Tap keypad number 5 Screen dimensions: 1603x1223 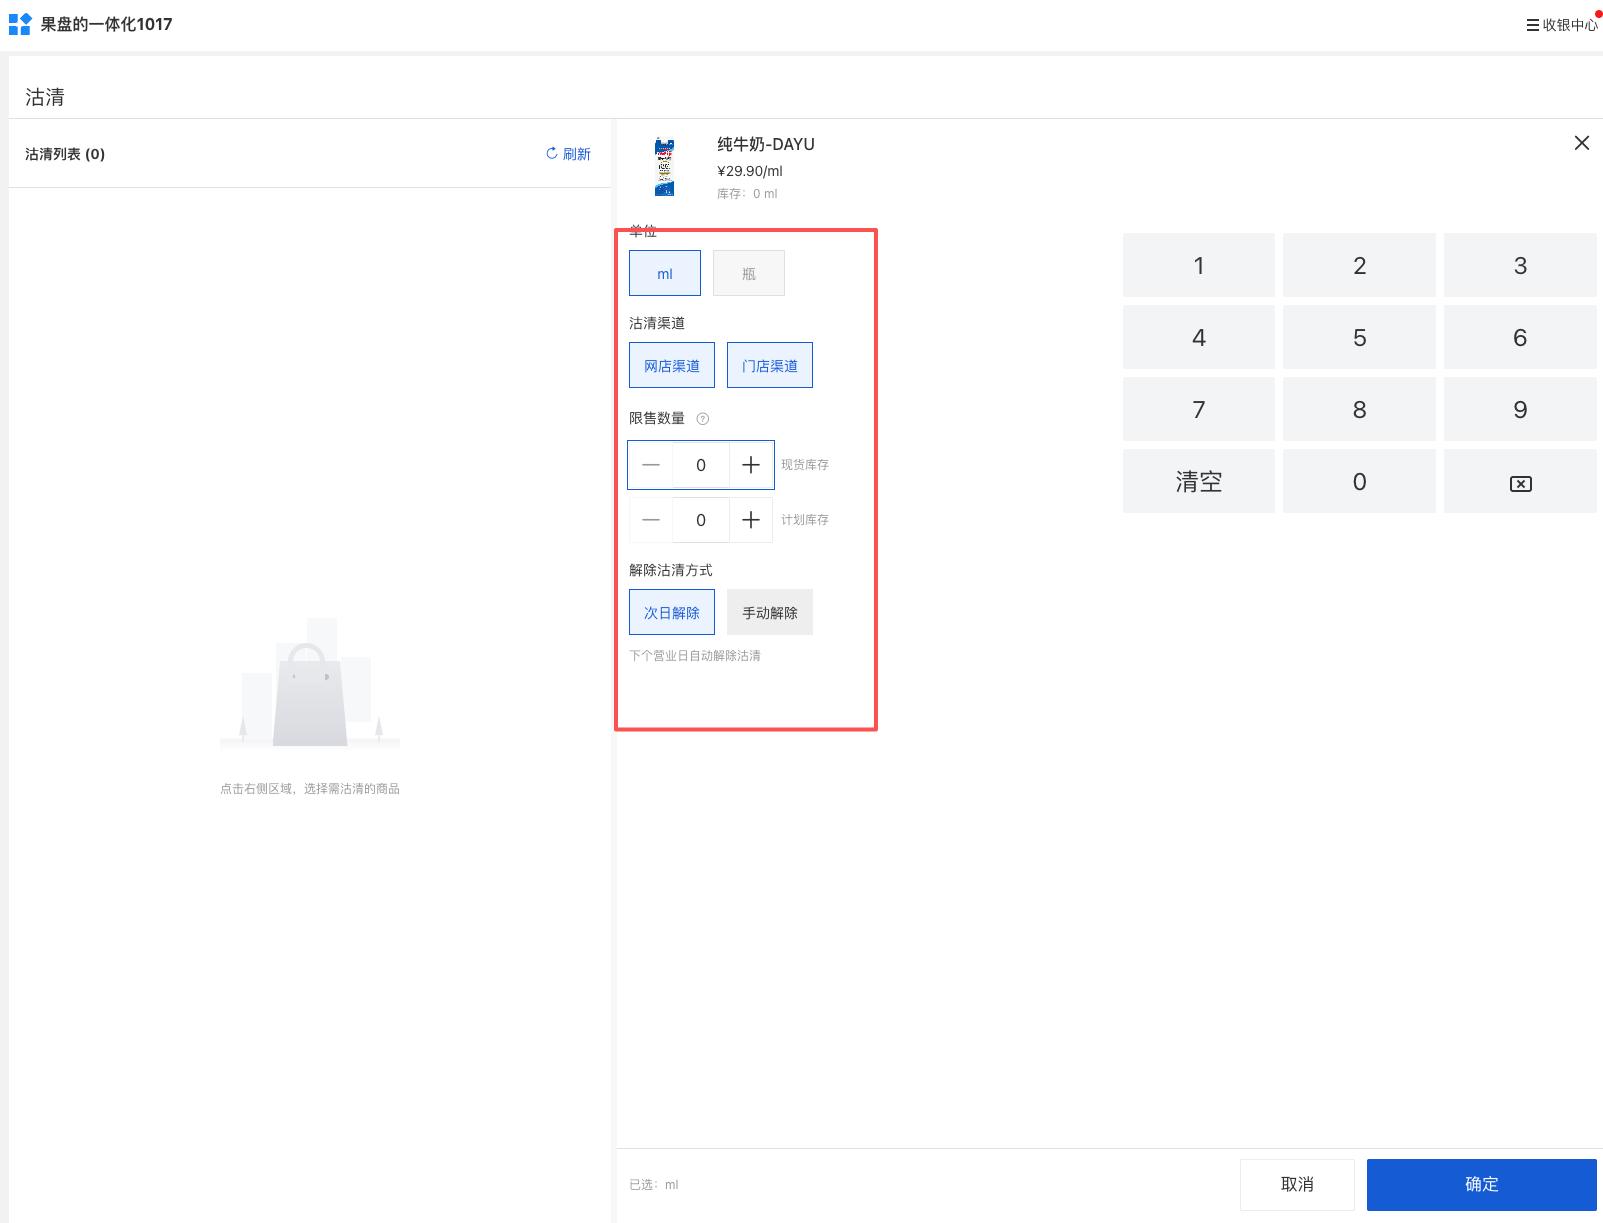pyautogui.click(x=1359, y=337)
